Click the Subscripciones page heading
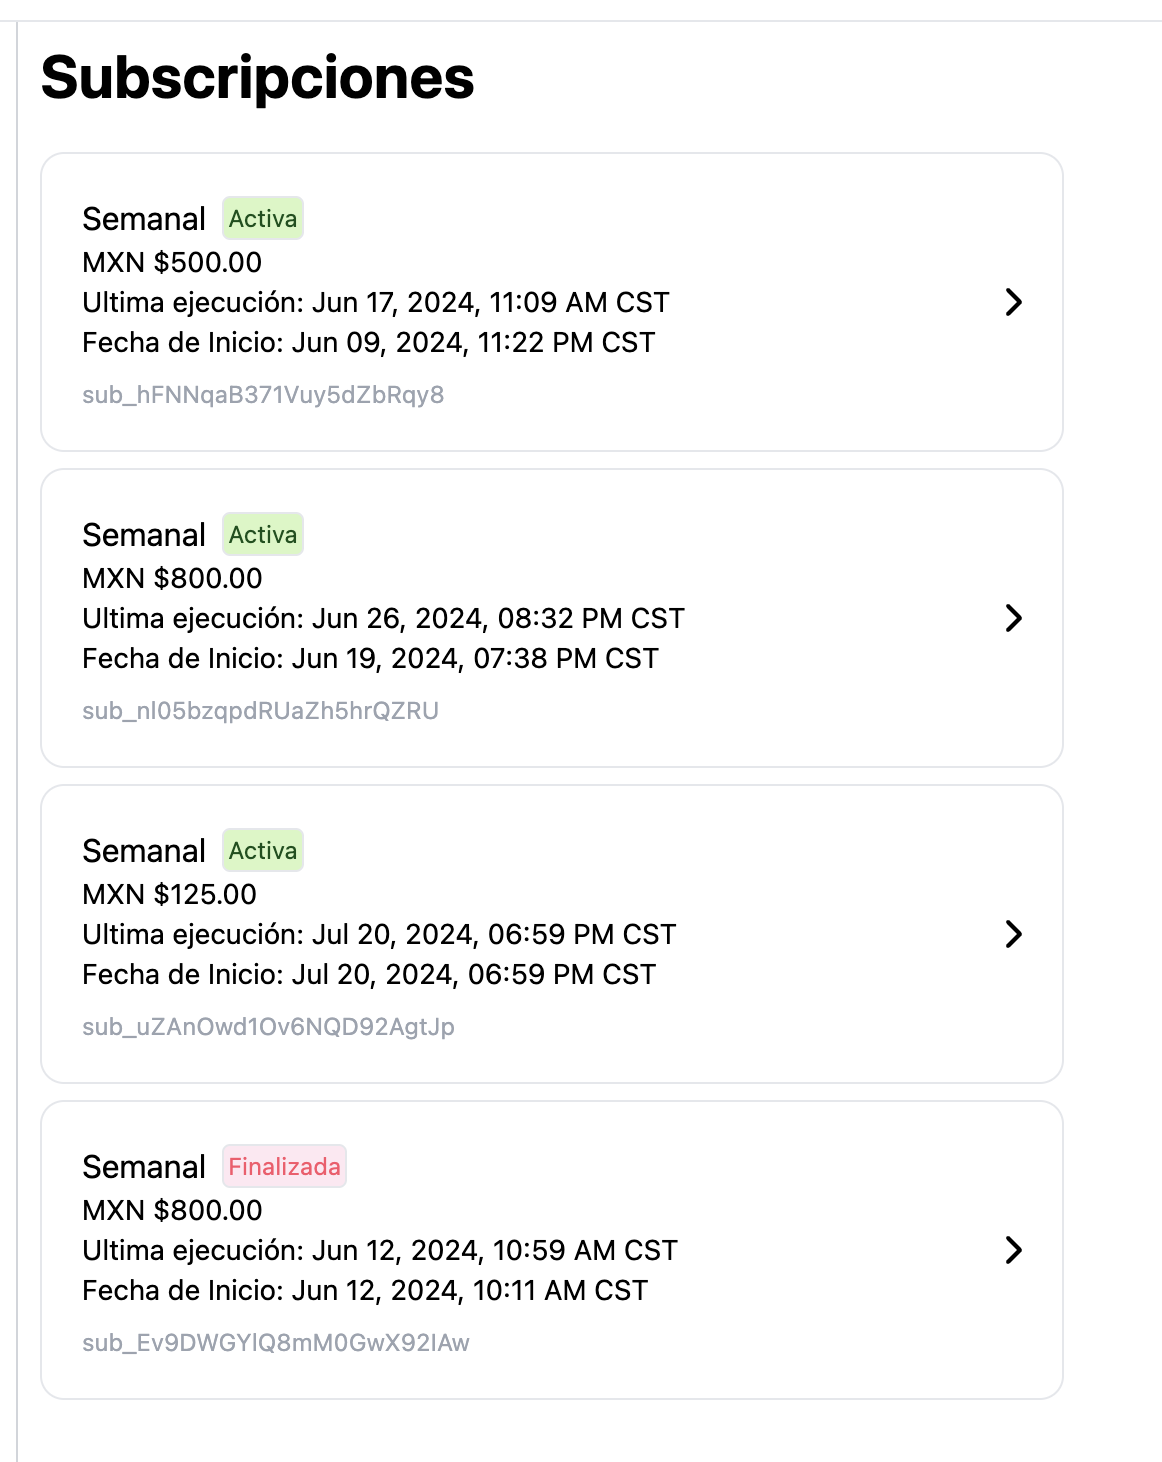This screenshot has width=1162, height=1462. tap(257, 78)
